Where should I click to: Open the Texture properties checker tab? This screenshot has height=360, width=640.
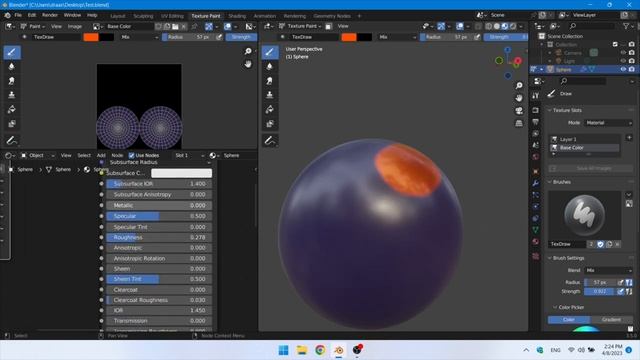pyautogui.click(x=536, y=256)
